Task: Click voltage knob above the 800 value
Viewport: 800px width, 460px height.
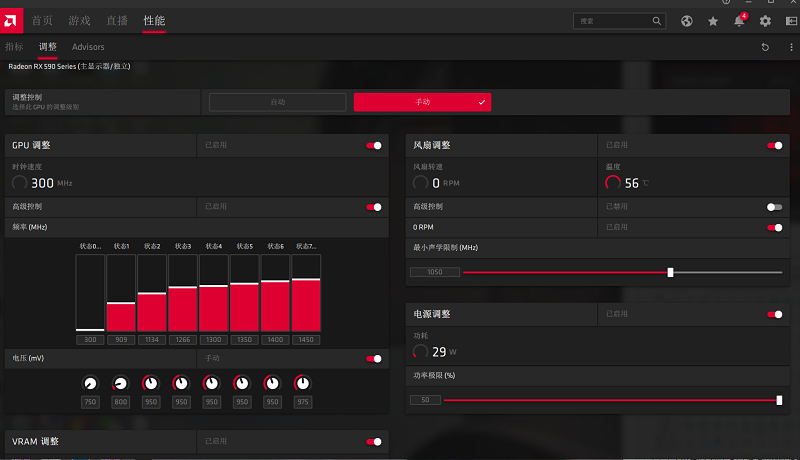Action: (120, 383)
